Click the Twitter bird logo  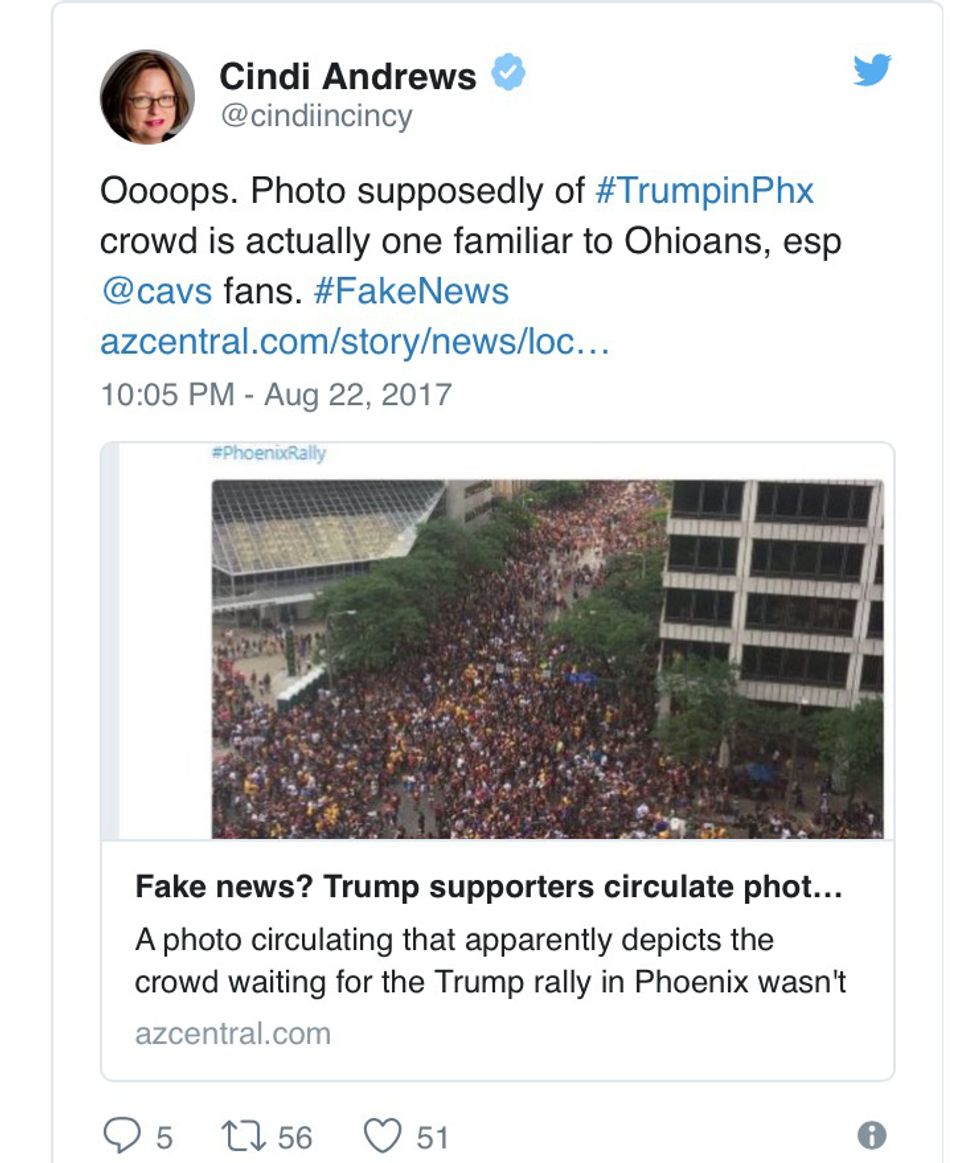click(872, 70)
